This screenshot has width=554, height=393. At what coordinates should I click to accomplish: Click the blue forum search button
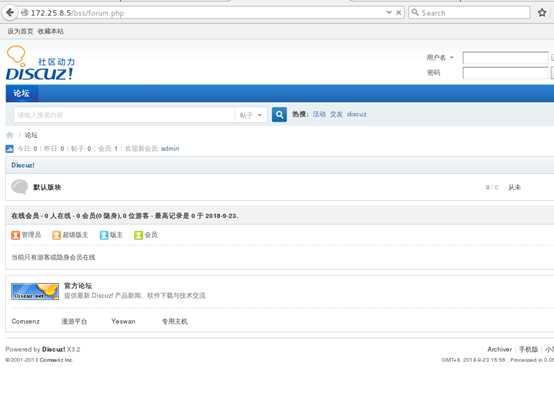(x=279, y=115)
